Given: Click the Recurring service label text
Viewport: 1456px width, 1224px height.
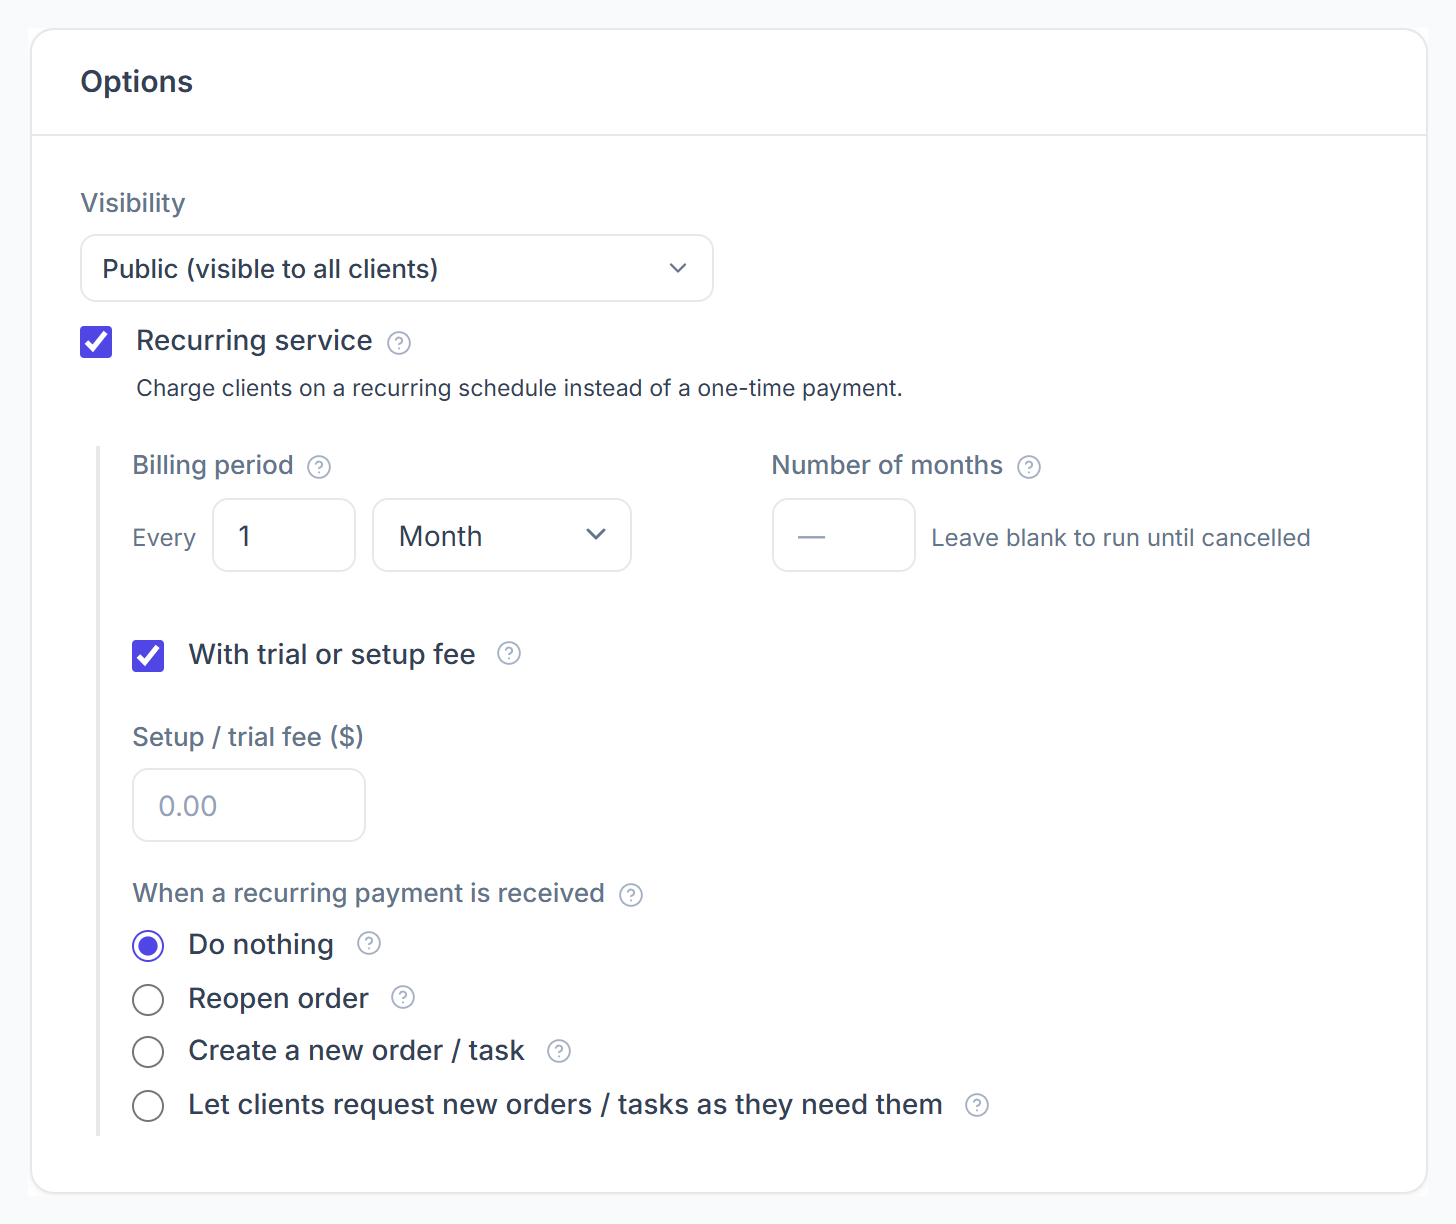Looking at the screenshot, I should (x=254, y=341).
